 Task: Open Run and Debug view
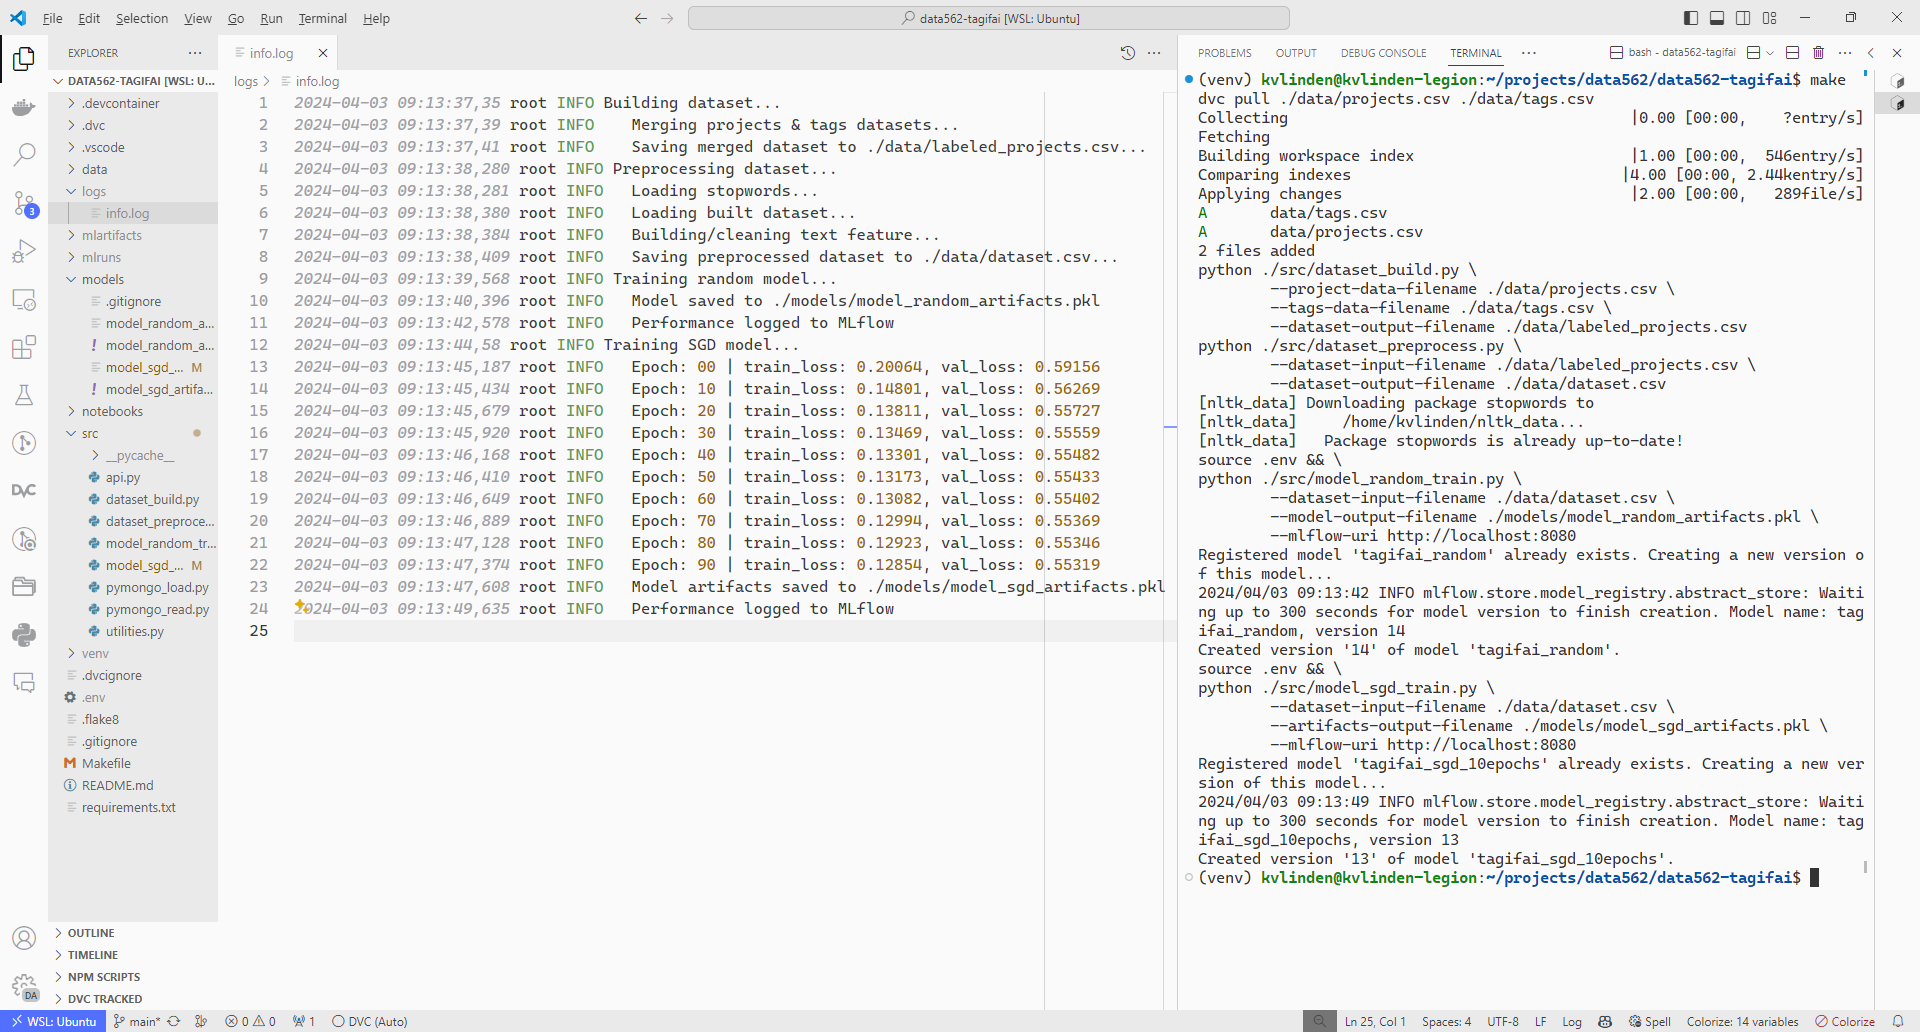[x=24, y=251]
